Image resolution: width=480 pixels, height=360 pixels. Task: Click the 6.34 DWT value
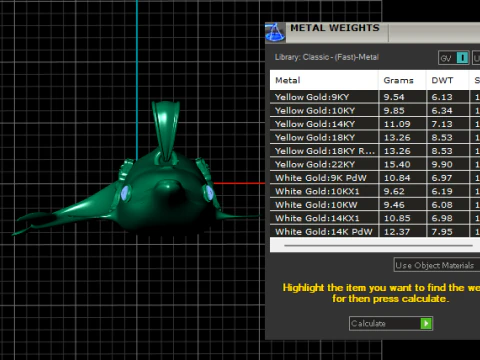442,110
